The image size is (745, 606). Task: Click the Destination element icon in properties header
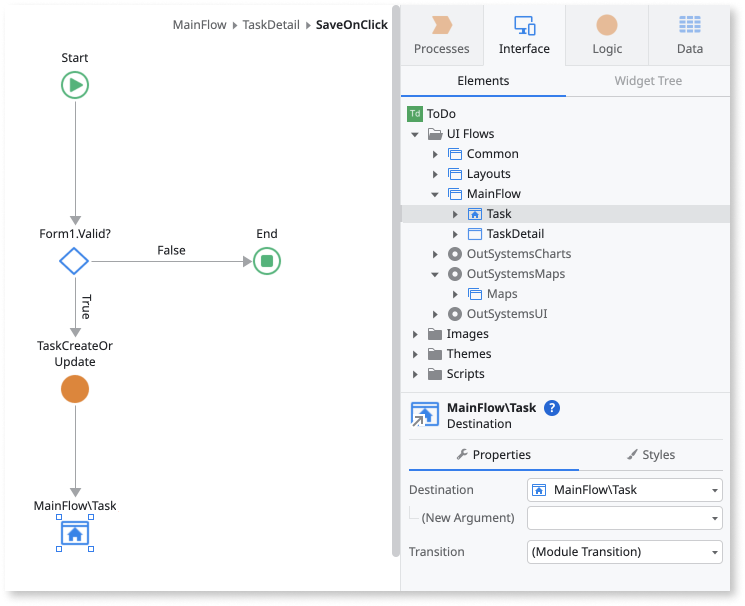424,415
